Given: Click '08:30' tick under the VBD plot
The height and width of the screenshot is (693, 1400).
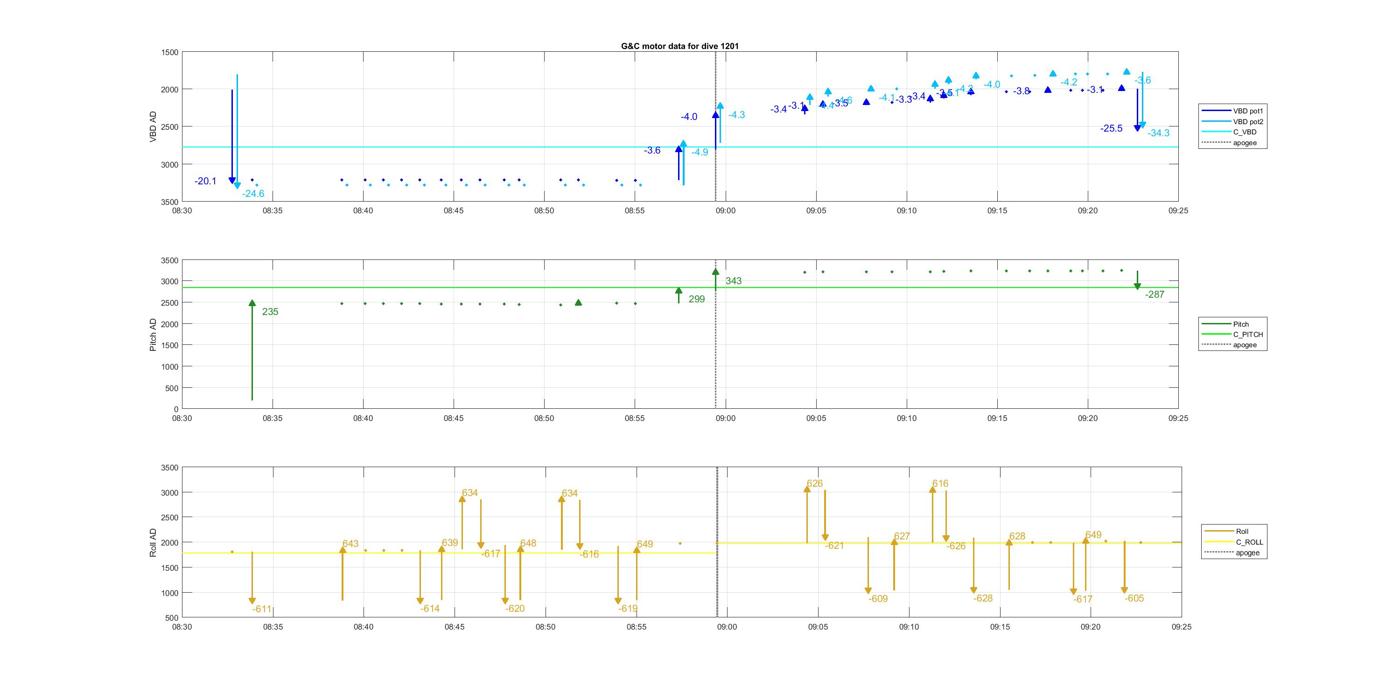Looking at the screenshot, I should coord(181,211).
